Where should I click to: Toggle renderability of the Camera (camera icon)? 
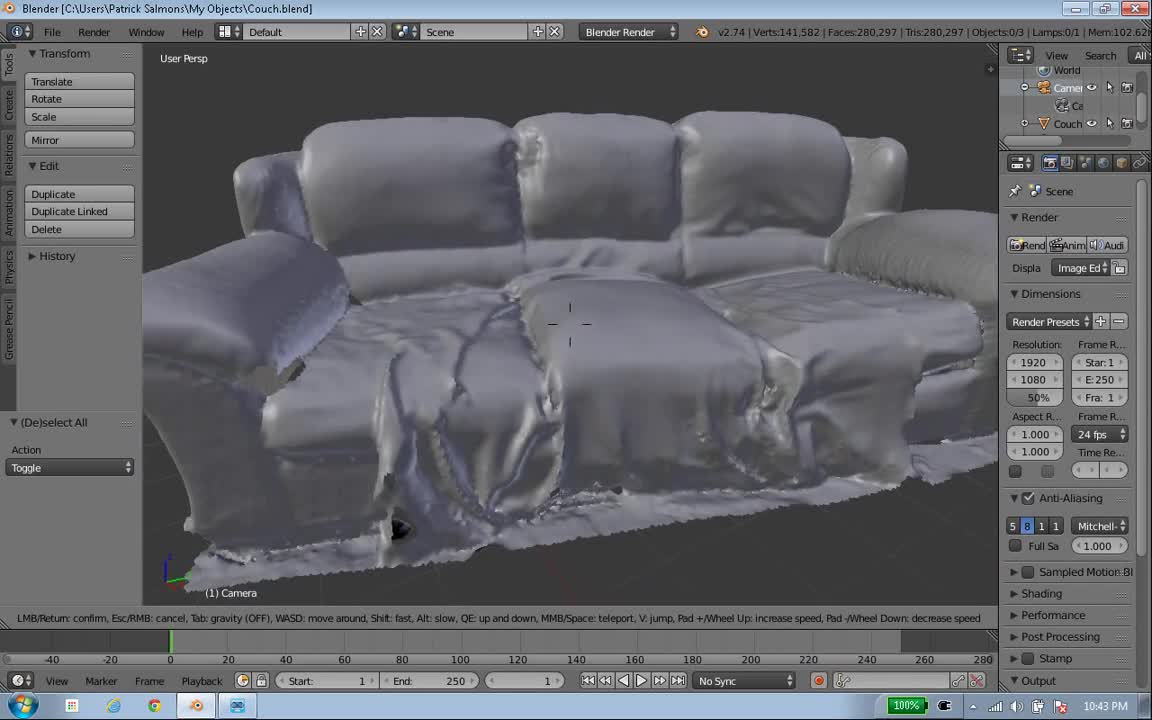click(1127, 88)
